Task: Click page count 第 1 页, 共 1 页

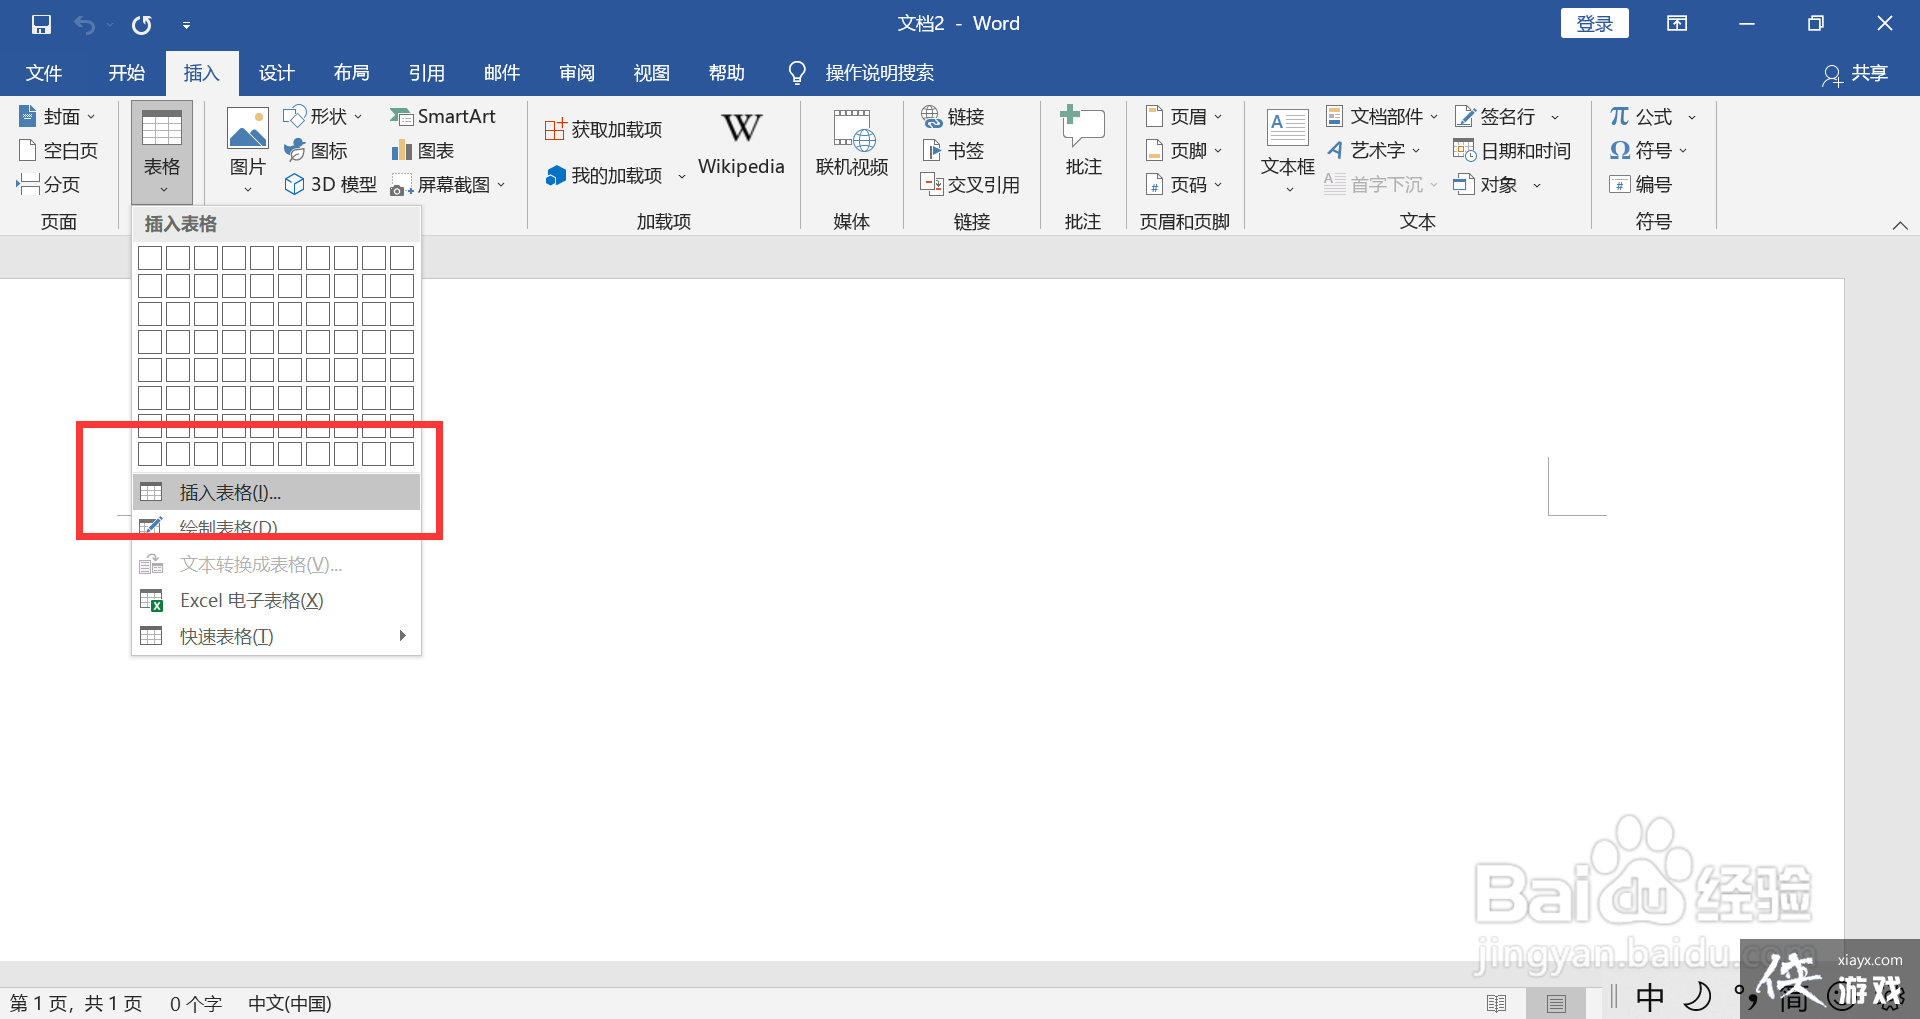Action: (x=76, y=1003)
